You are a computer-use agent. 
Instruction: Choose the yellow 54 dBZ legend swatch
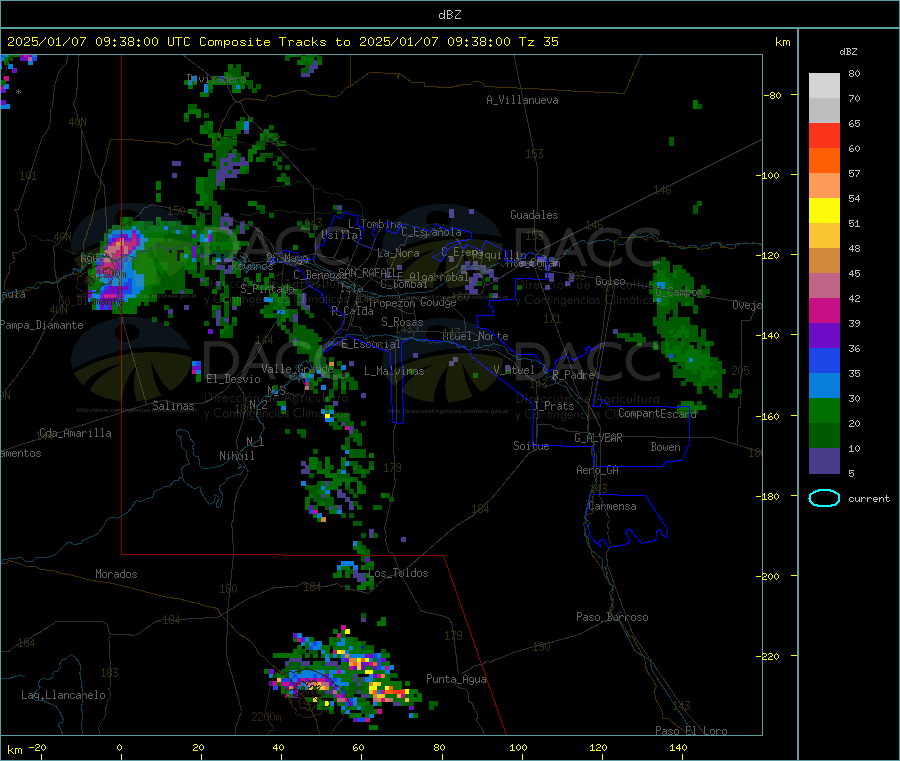[x=824, y=211]
